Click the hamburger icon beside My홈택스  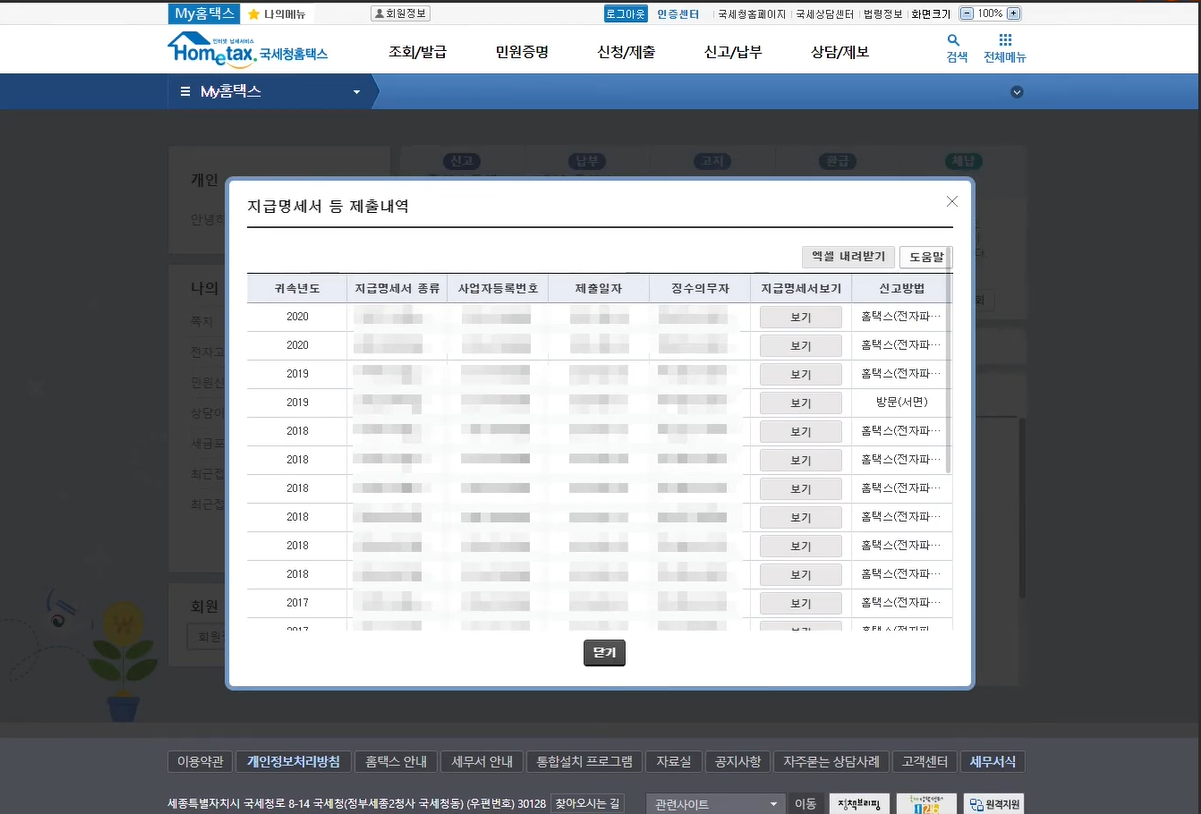coord(185,90)
